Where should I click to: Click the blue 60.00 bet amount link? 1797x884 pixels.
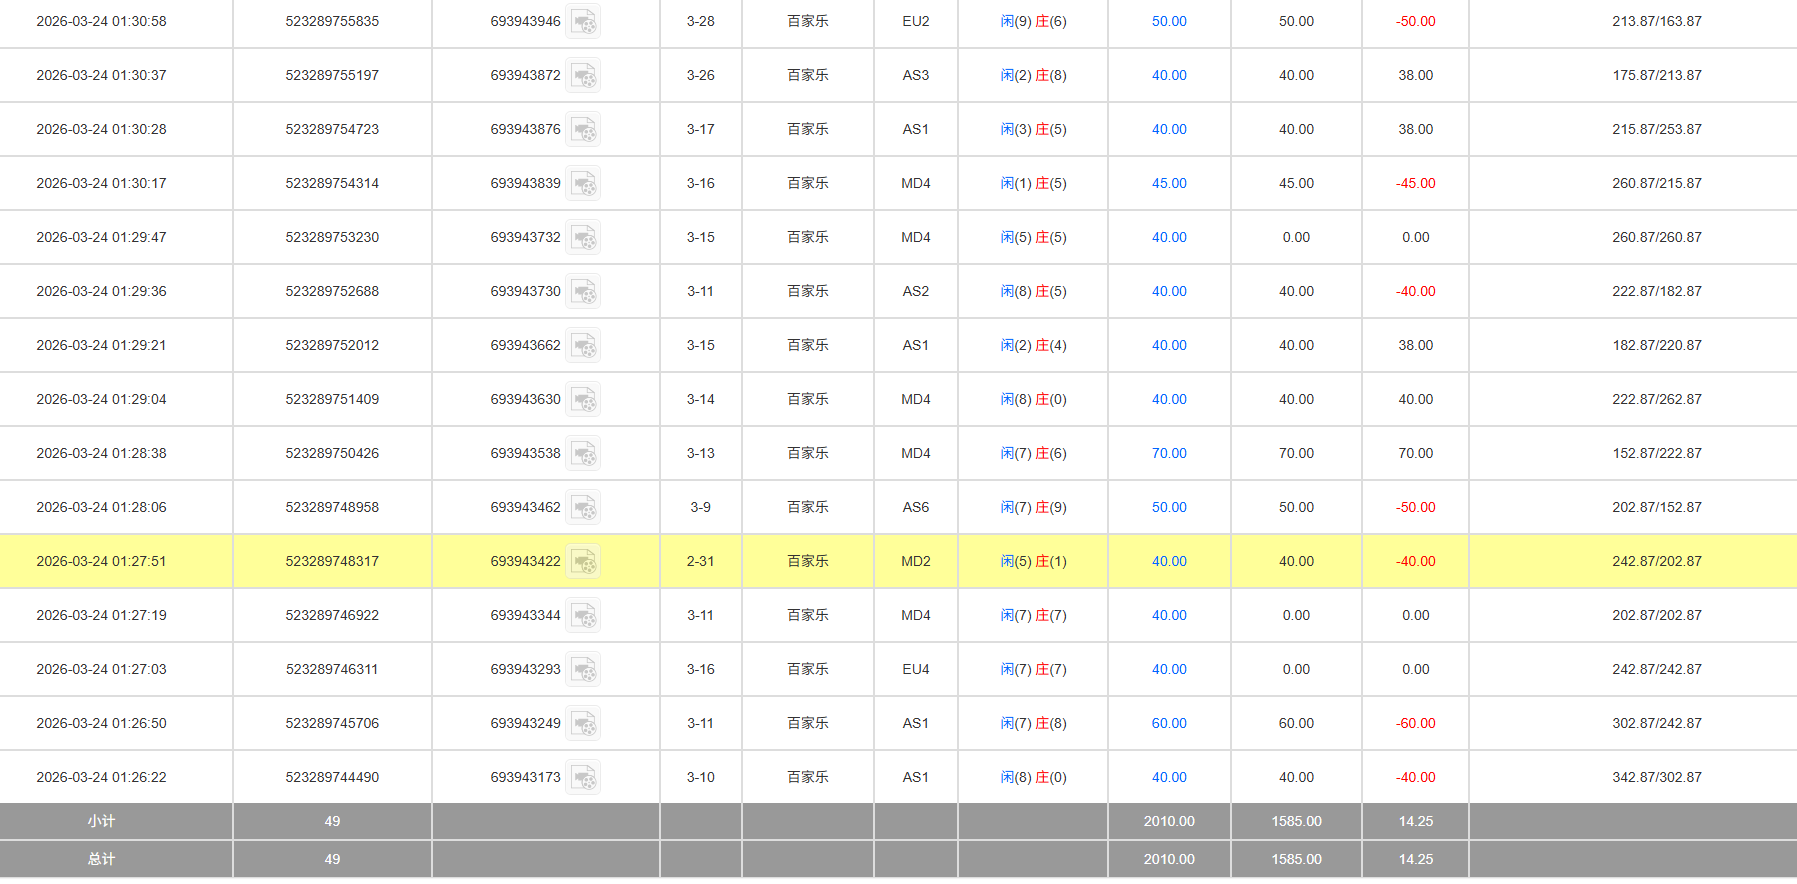coord(1168,724)
